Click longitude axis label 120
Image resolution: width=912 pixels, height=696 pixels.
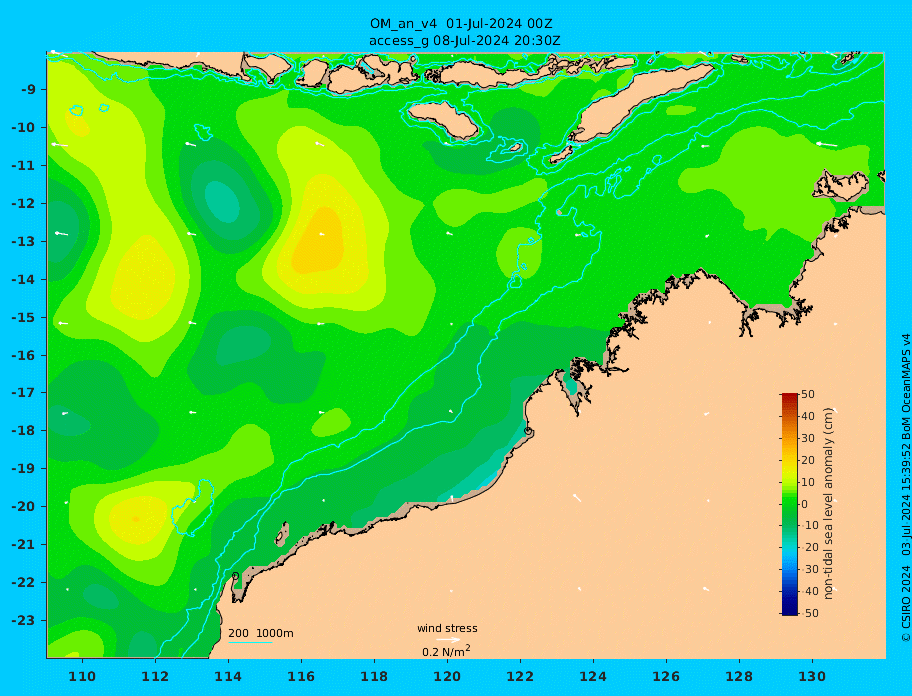(447, 676)
